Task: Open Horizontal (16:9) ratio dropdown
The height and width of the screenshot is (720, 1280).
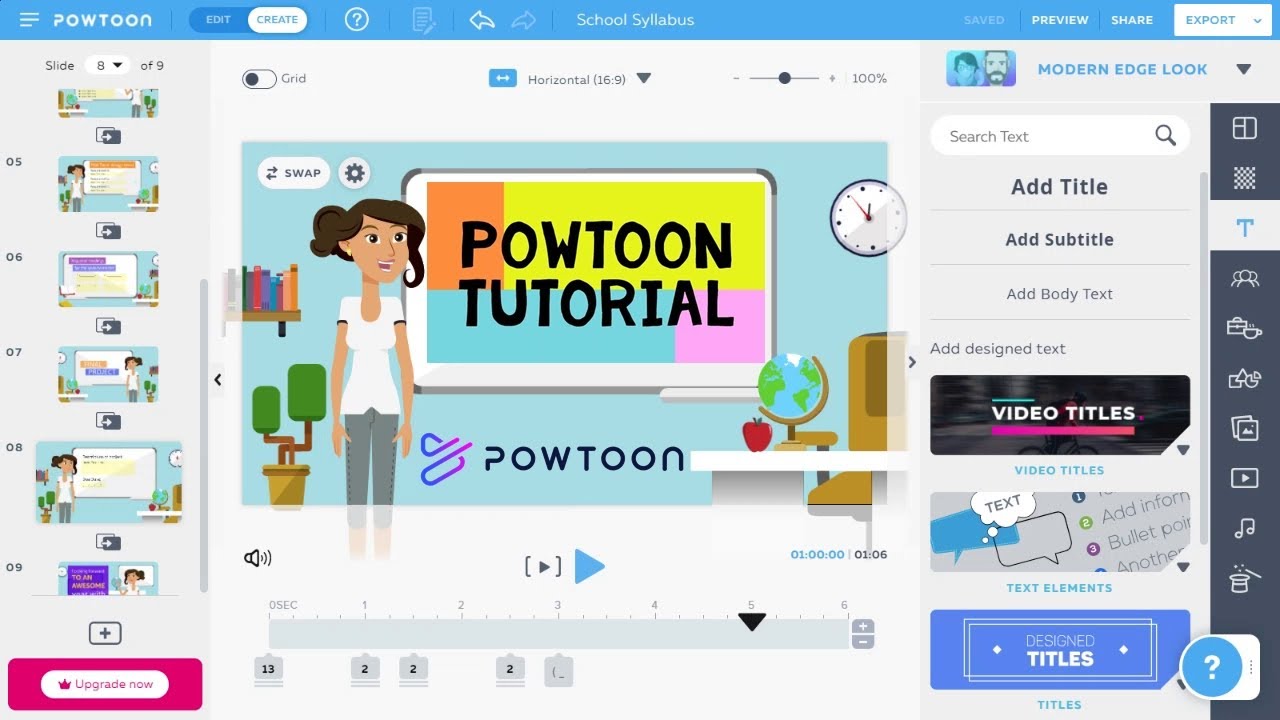Action: point(644,78)
